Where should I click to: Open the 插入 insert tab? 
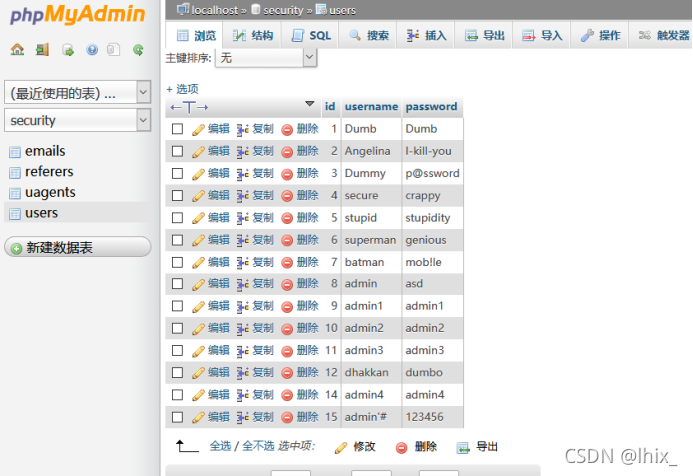pos(426,35)
